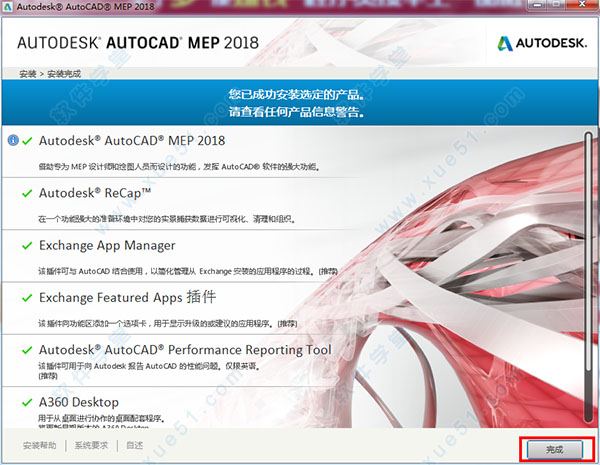Select the Exchange App Manager list entry
The image size is (600, 465).
[176, 256]
